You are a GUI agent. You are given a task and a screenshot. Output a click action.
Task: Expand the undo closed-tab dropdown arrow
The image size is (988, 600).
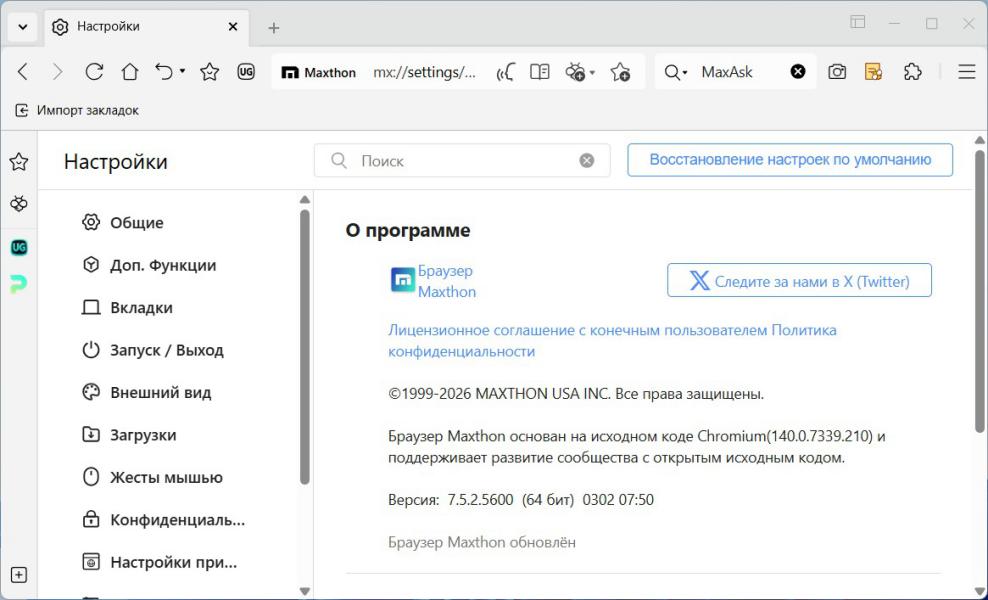pyautogui.click(x=182, y=72)
